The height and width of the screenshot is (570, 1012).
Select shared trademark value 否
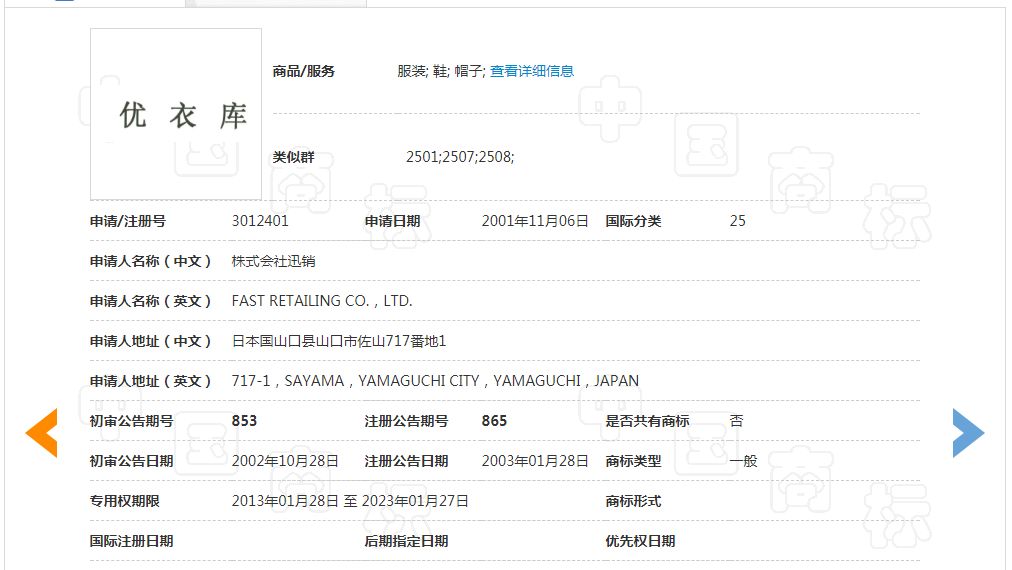pos(736,421)
